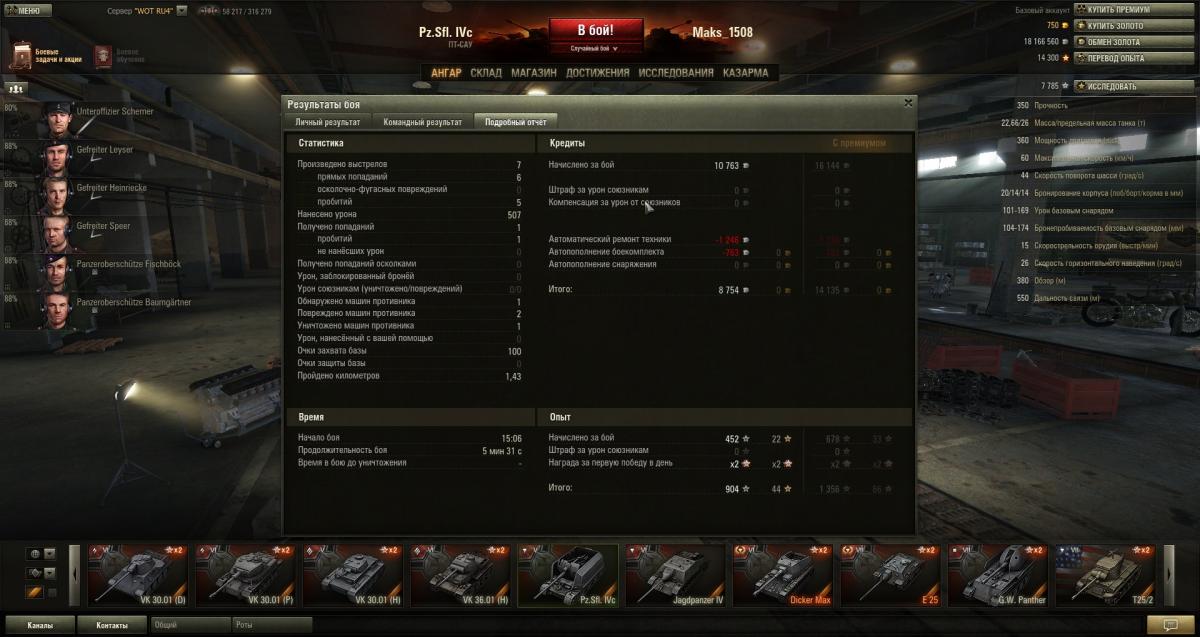Open the tank type filter dropdown

(x=41, y=573)
